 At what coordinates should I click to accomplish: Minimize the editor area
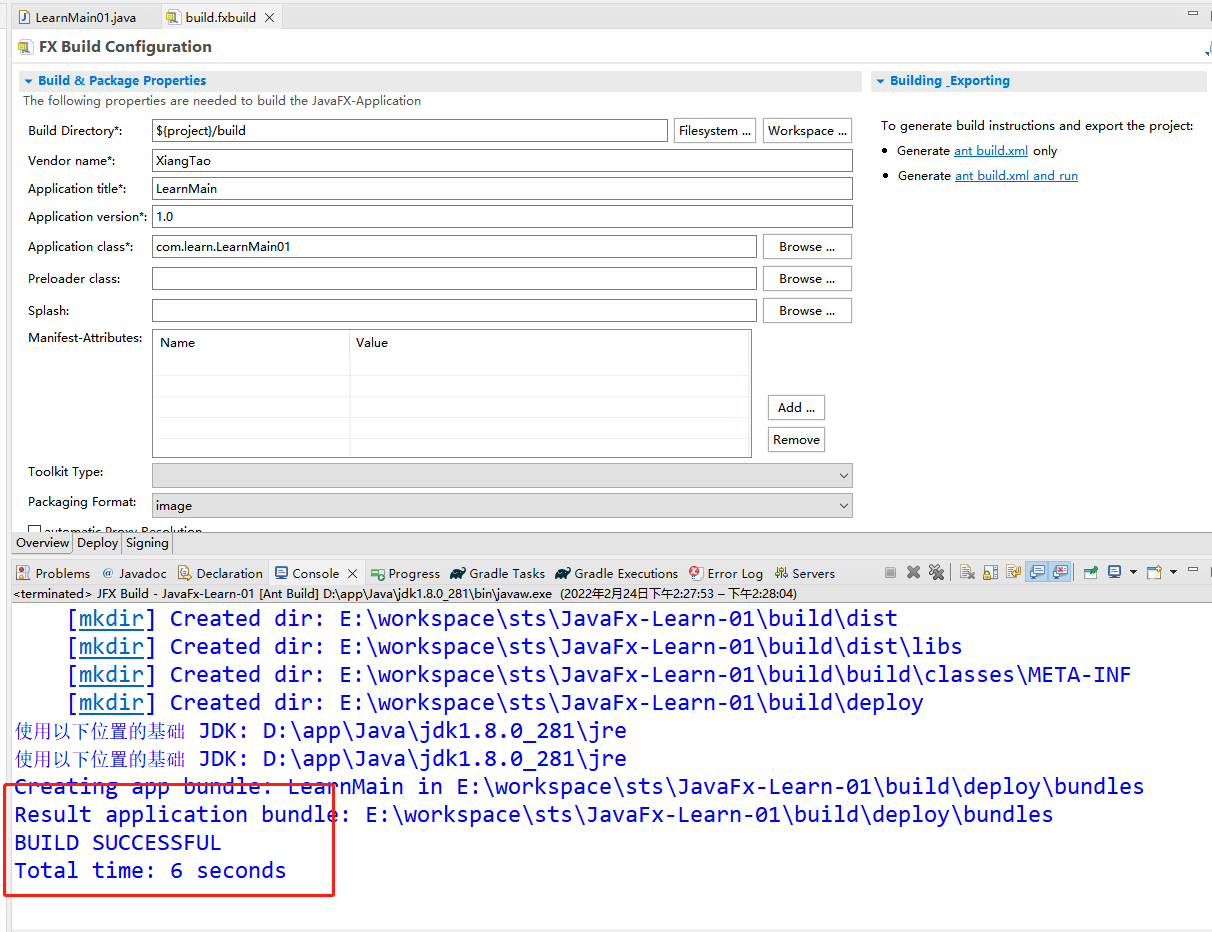click(x=1192, y=14)
